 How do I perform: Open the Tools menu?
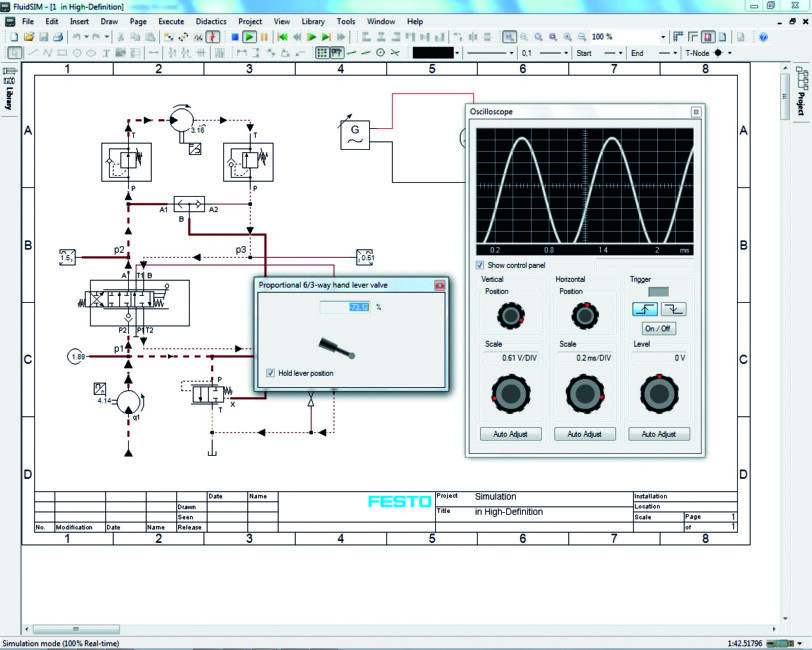(346, 21)
